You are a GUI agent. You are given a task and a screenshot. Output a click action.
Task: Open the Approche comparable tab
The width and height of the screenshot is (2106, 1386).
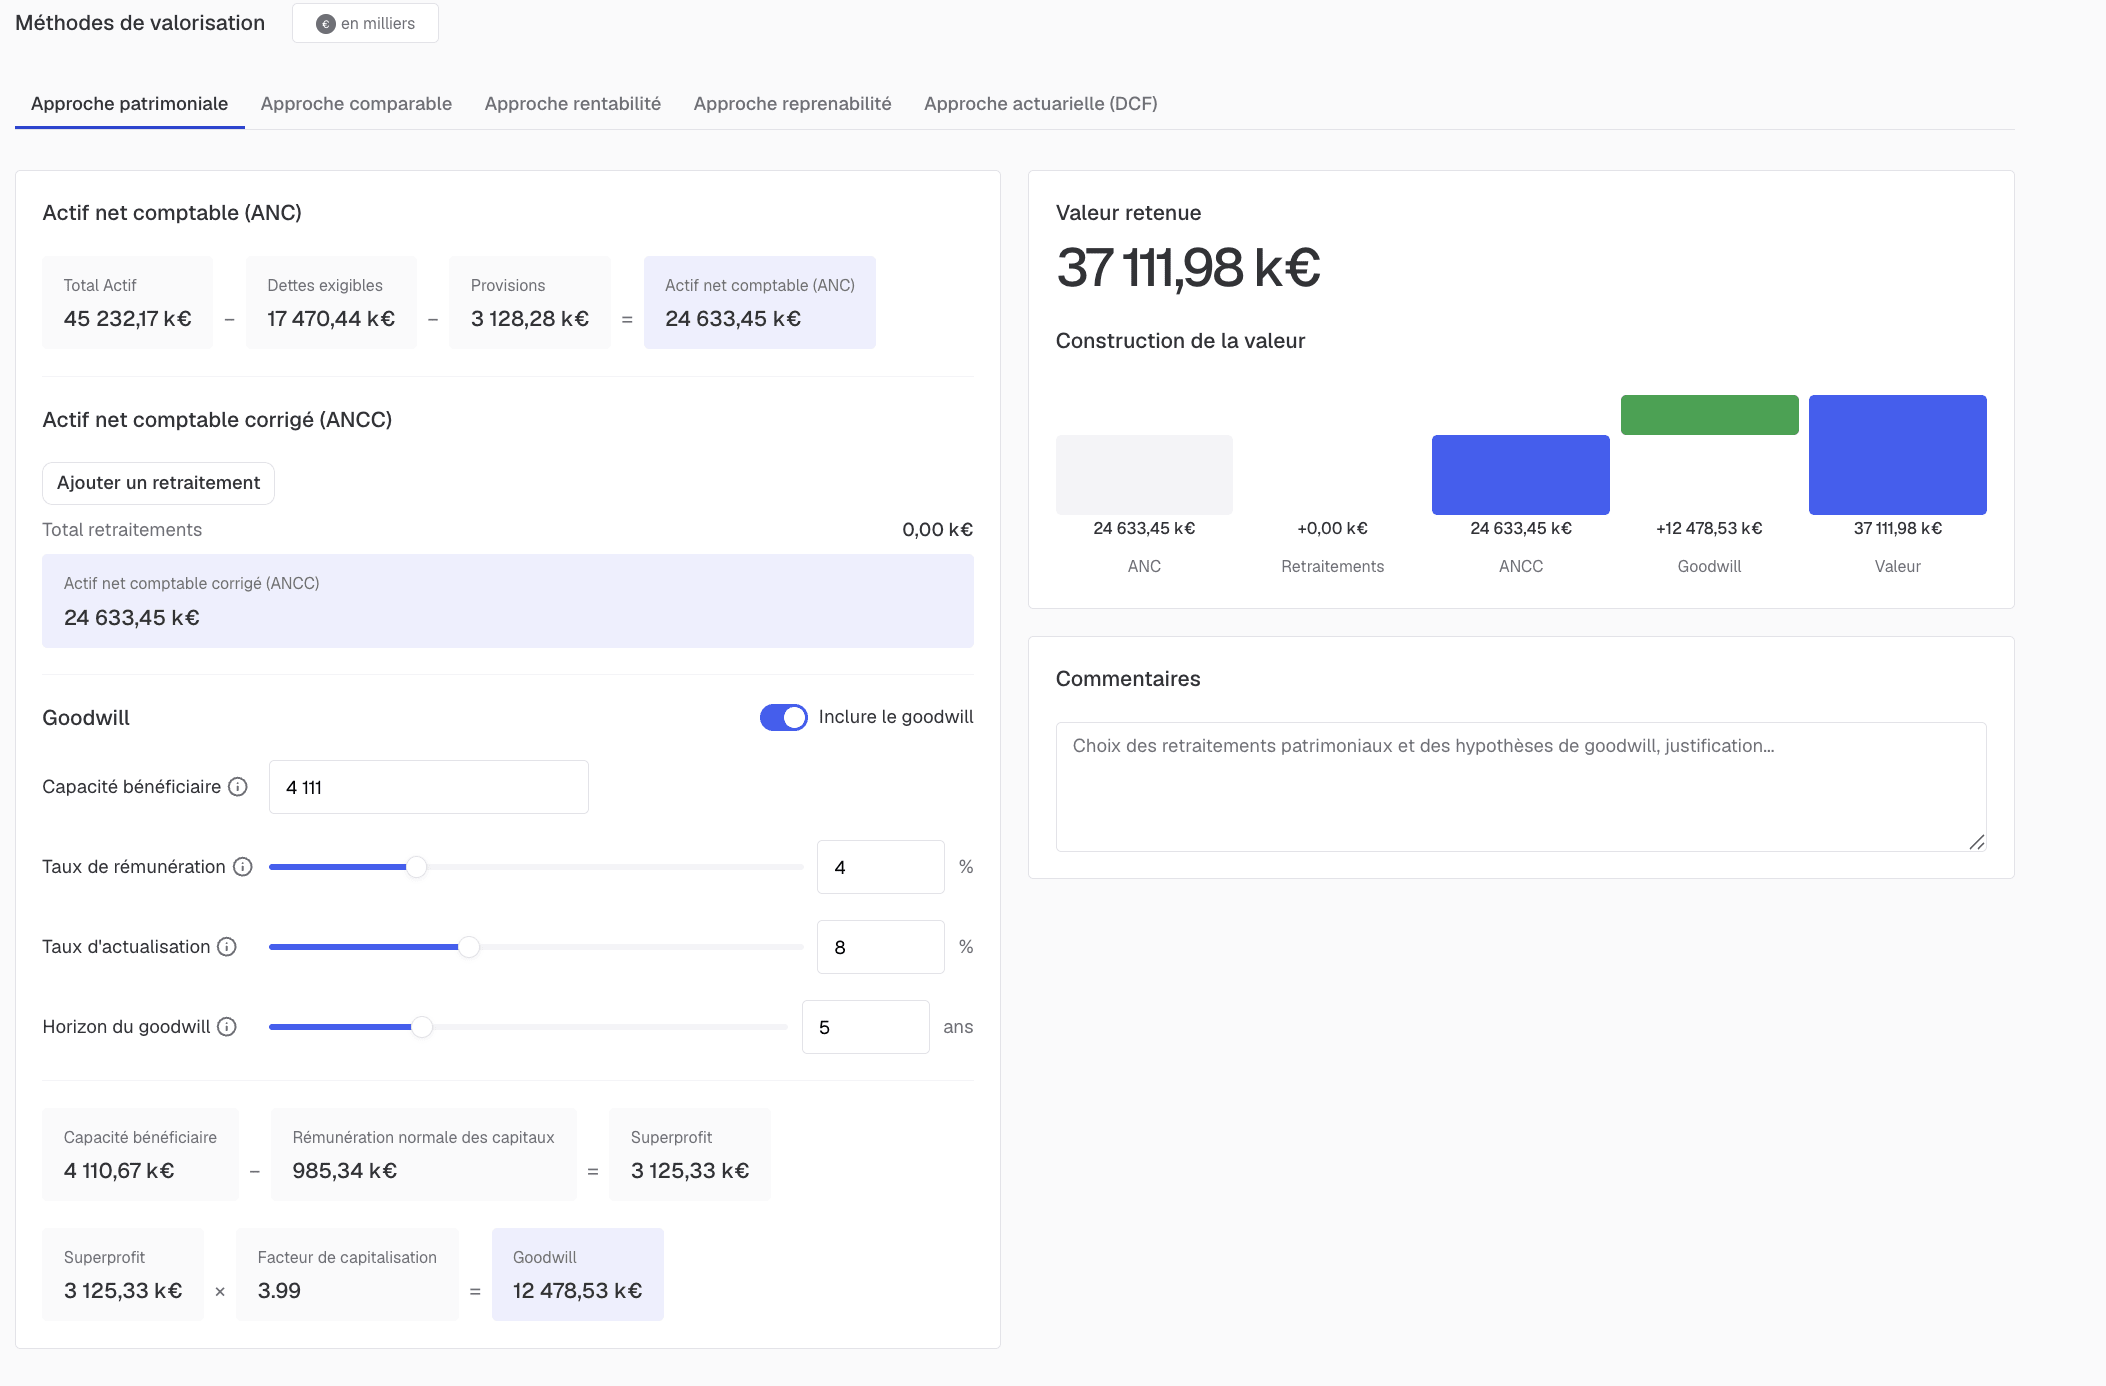356,104
